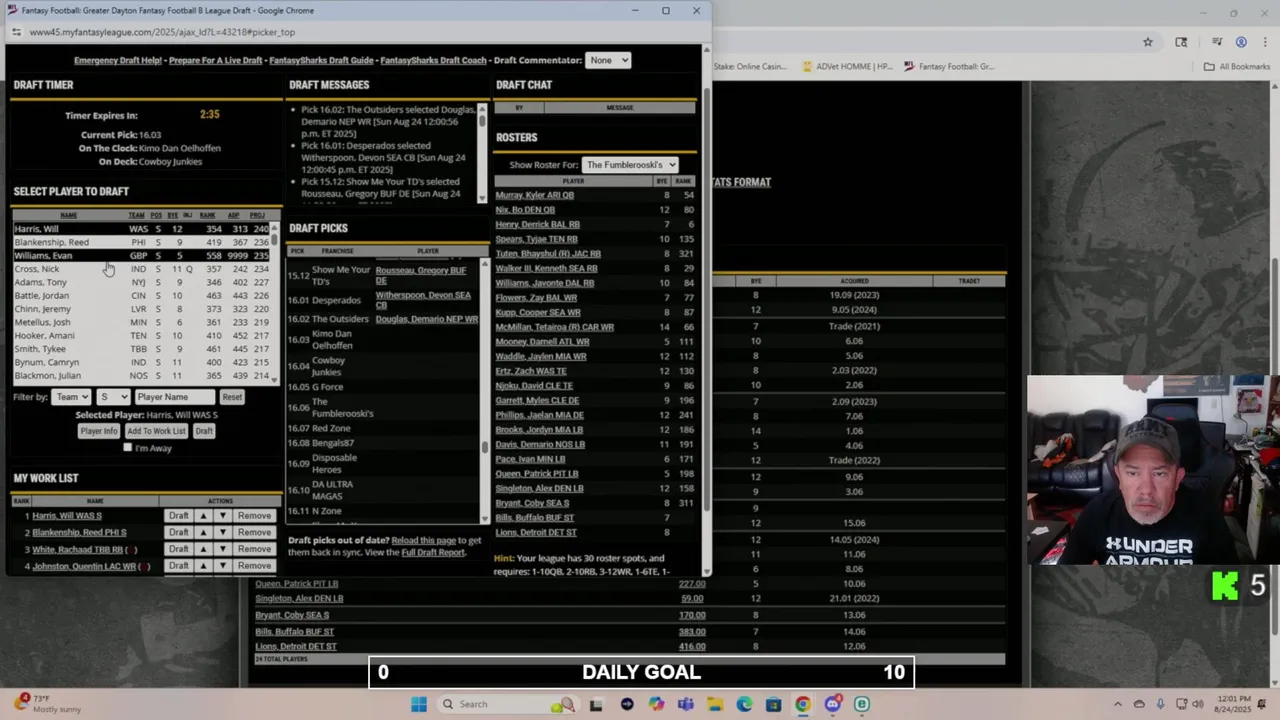Open the Team filter dropdown
This screenshot has width=1280, height=720.
[72, 397]
